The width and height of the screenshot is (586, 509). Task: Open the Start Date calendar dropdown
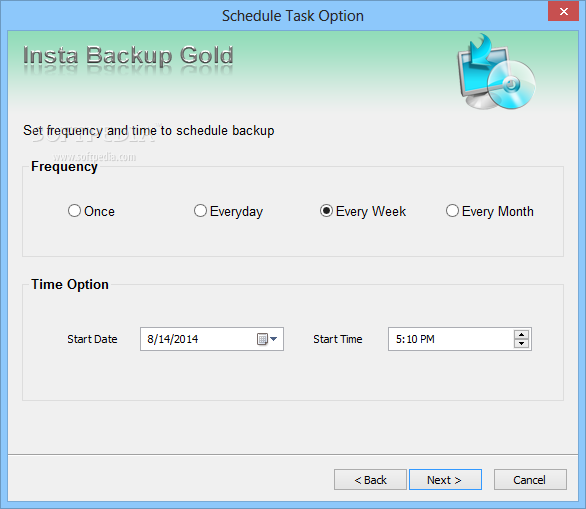pos(267,339)
